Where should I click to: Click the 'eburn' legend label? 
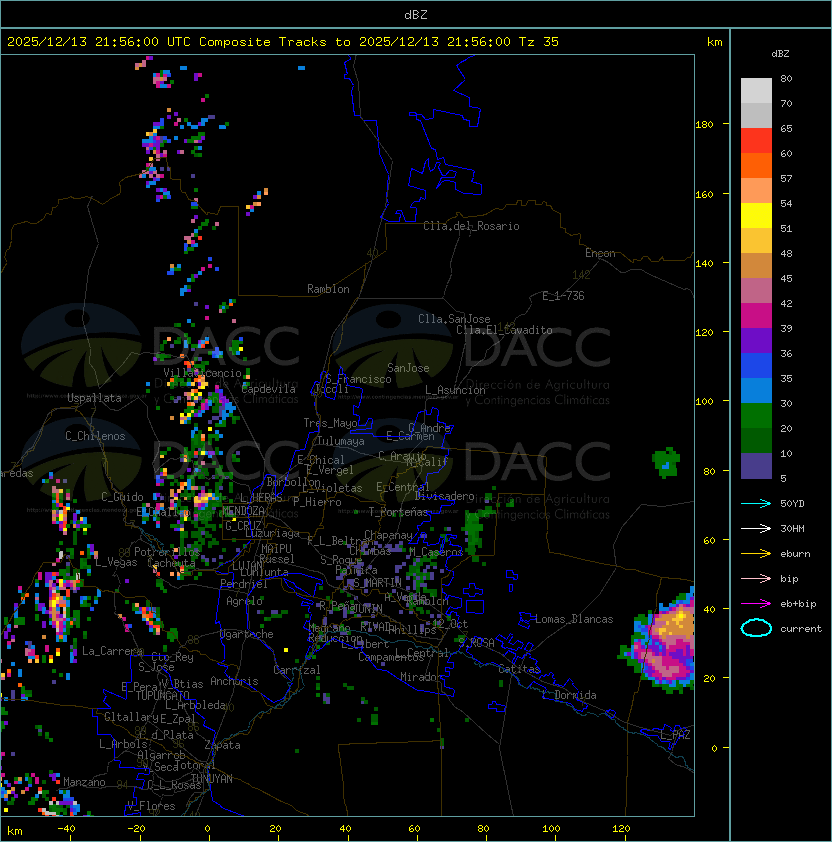(x=795, y=554)
